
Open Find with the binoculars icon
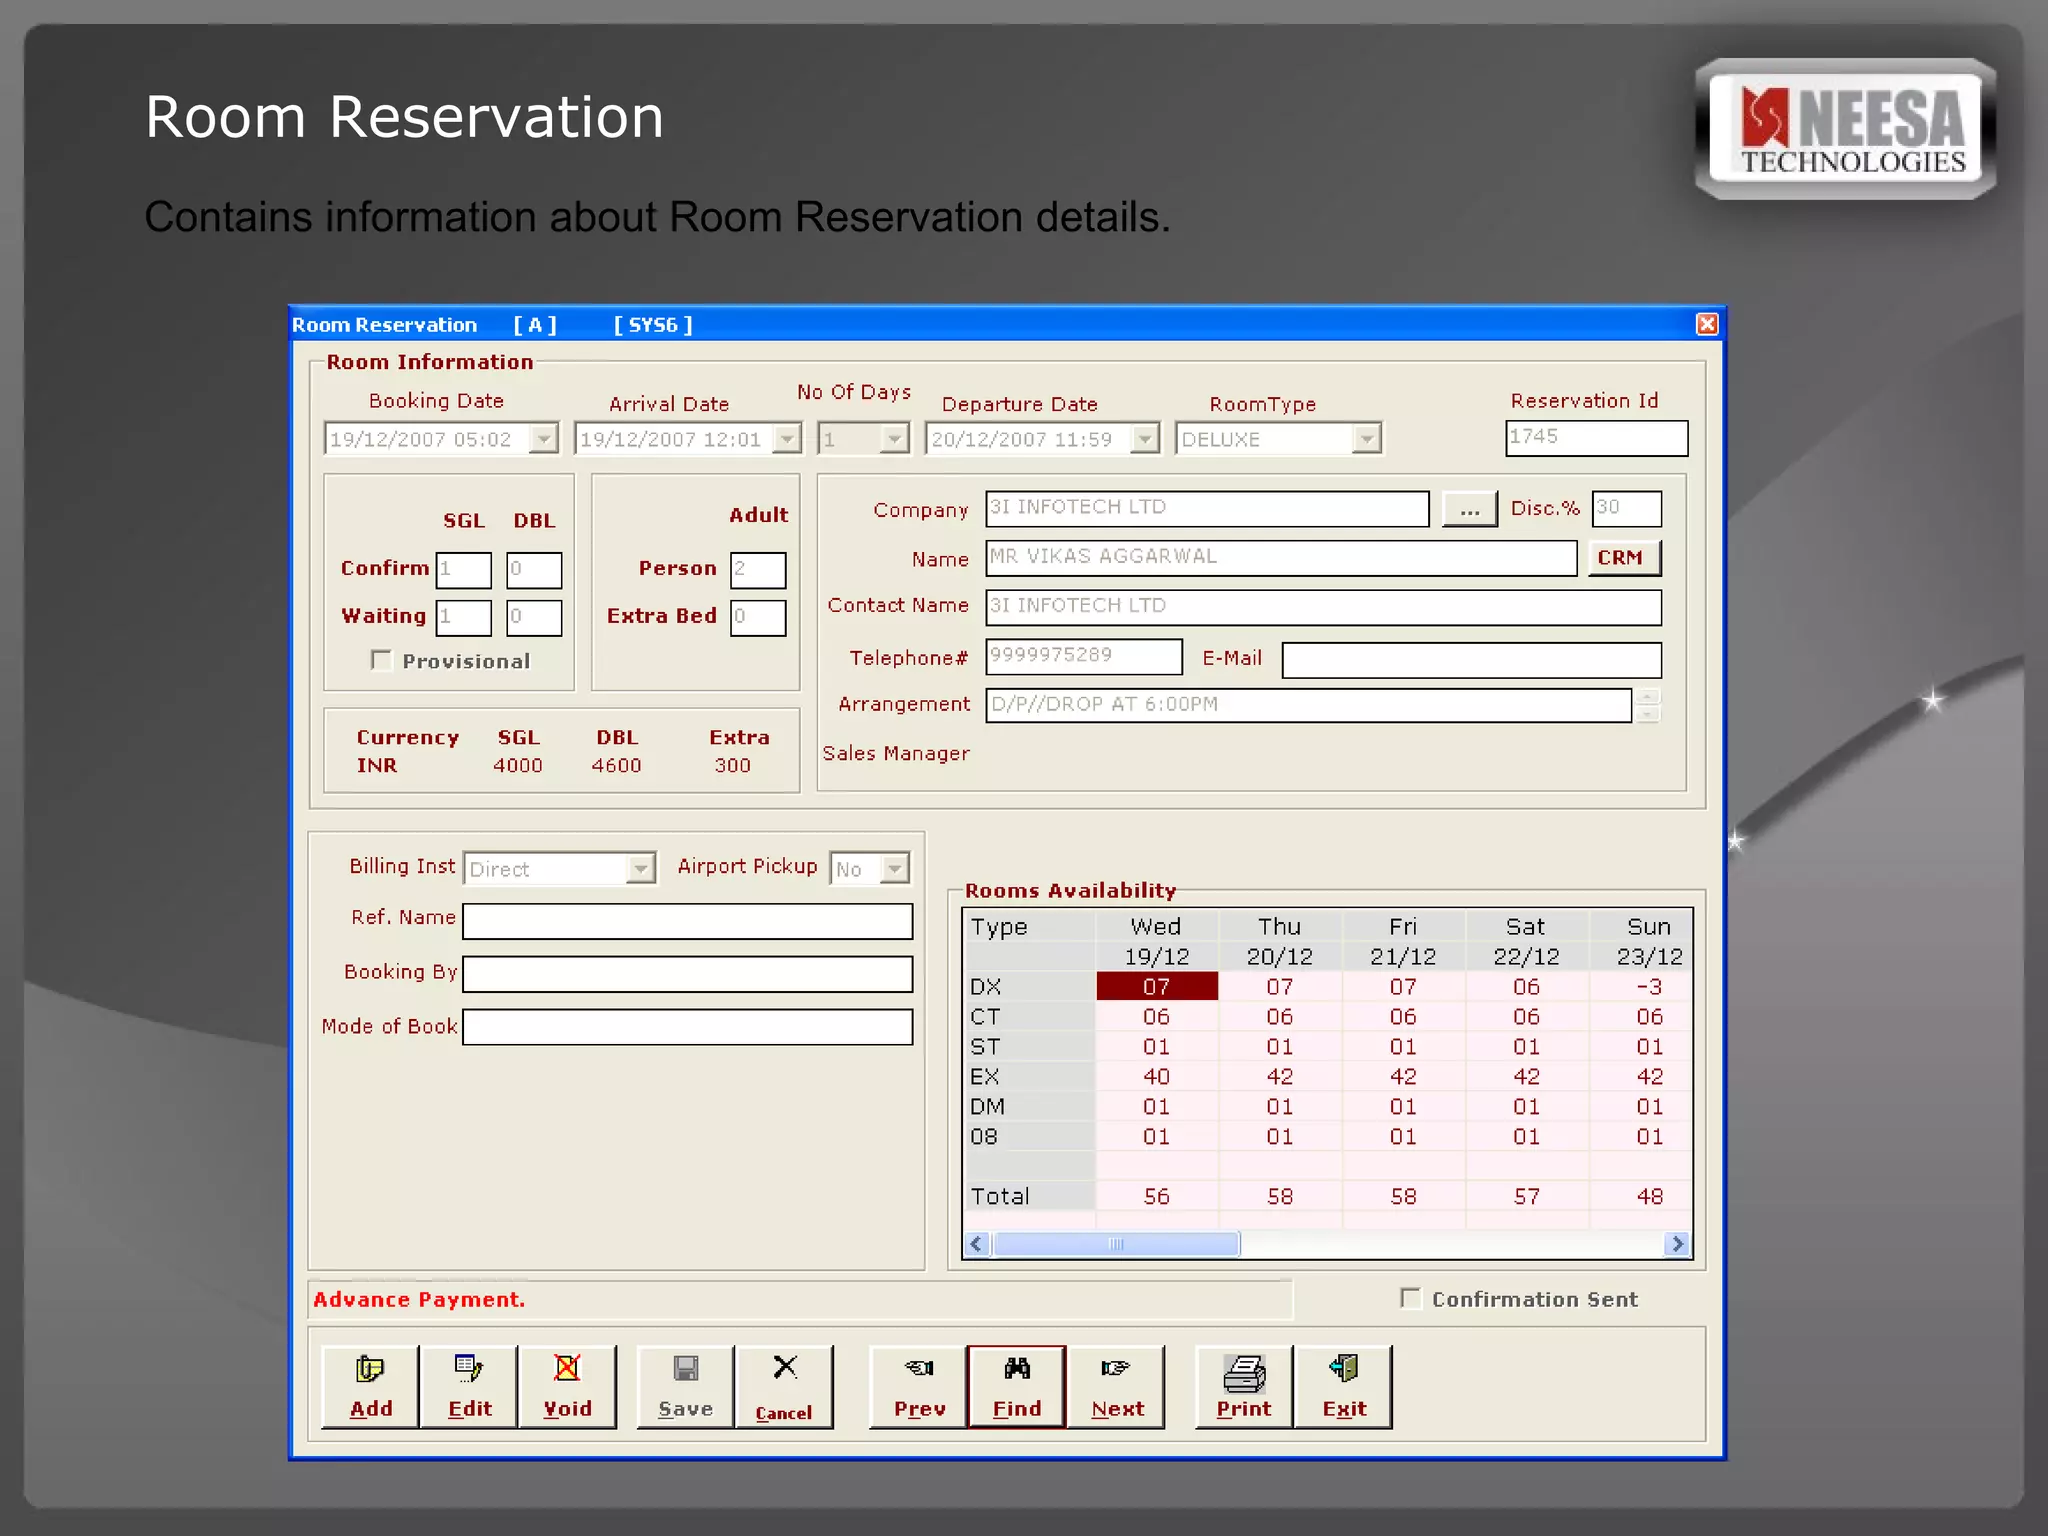point(1017,1386)
